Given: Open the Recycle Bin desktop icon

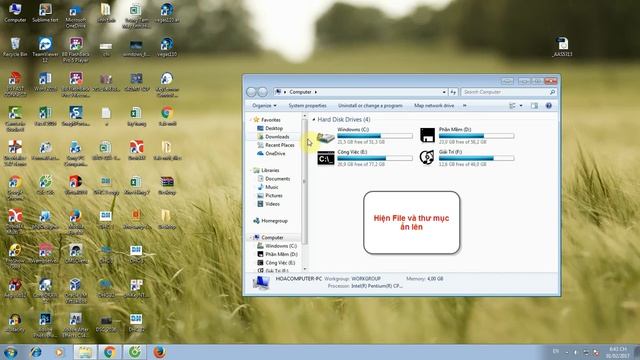Looking at the screenshot, I should click(x=15, y=47).
